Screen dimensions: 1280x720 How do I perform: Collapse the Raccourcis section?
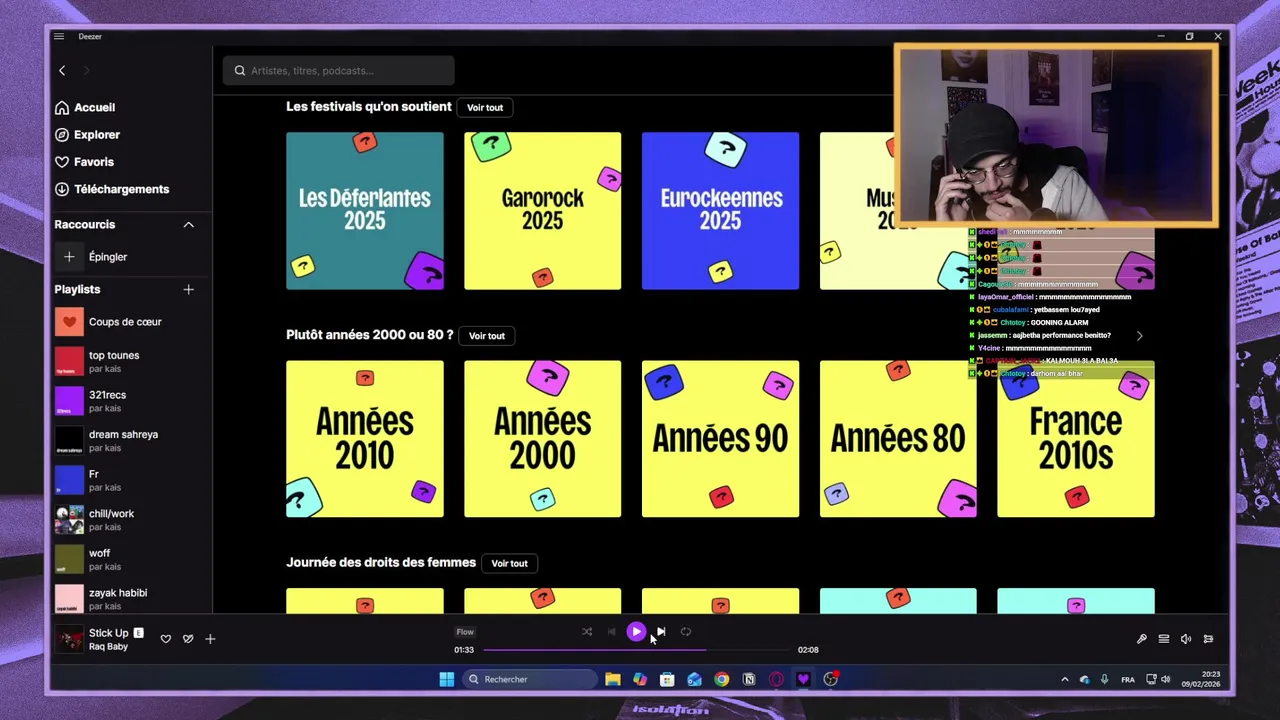pos(188,225)
